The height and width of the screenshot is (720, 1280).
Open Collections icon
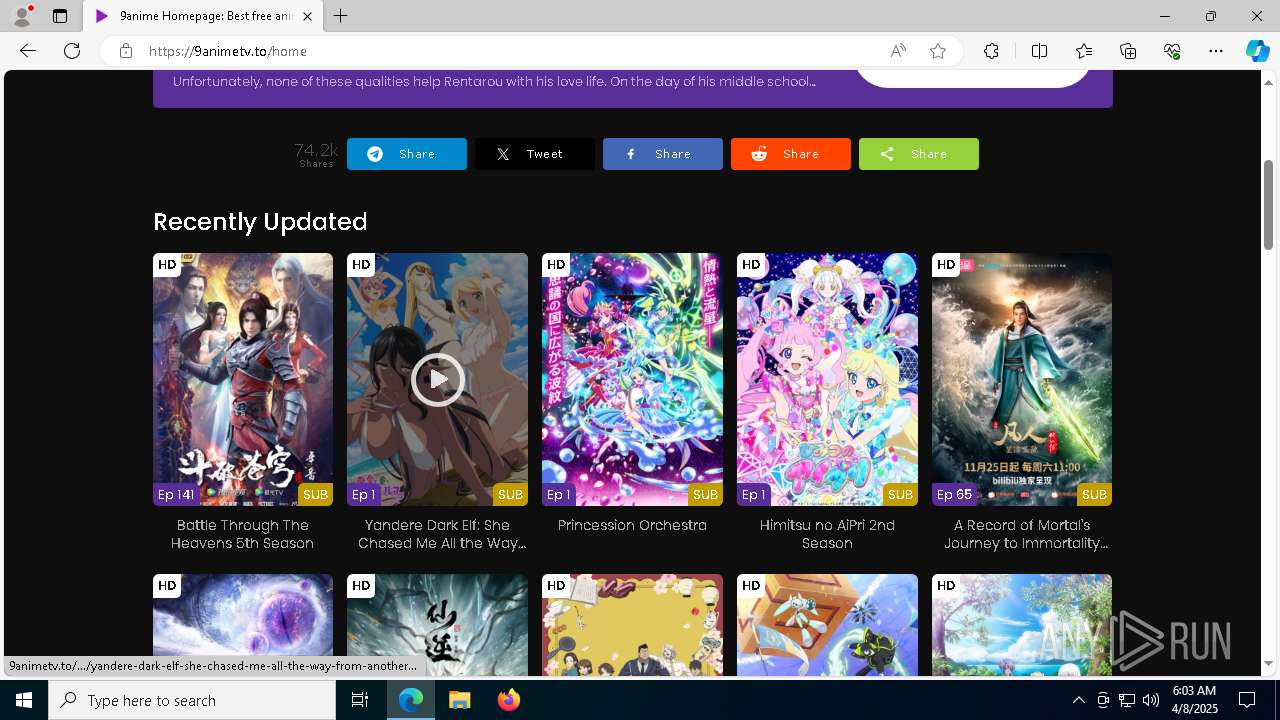1128,51
